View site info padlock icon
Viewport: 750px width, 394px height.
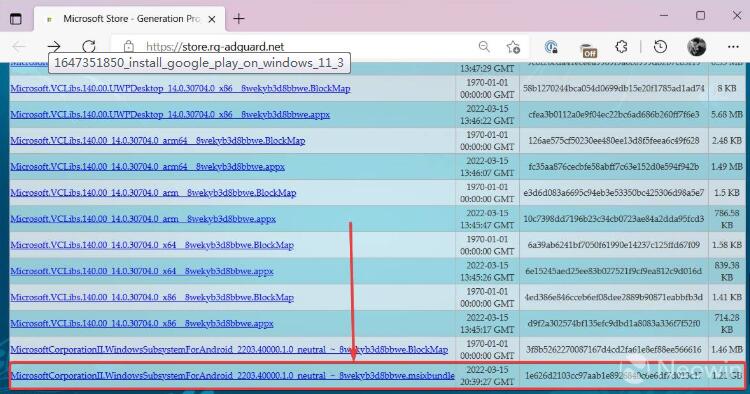point(129,46)
